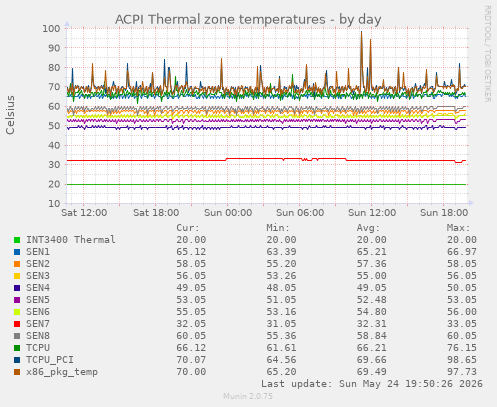Click the TCPU dark green legend swatch

[x=17, y=348]
